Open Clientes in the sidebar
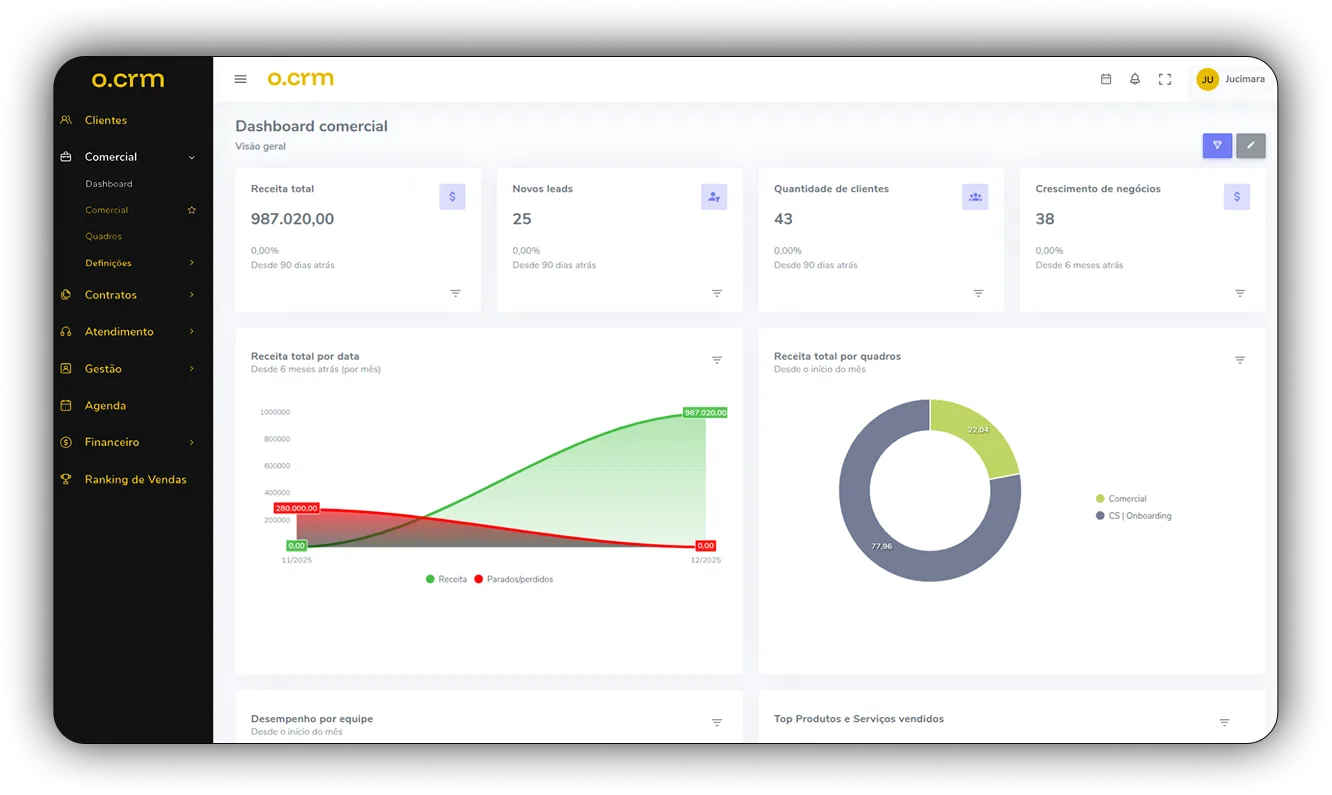Image resolution: width=1332 pixels, height=795 pixels. click(x=106, y=120)
